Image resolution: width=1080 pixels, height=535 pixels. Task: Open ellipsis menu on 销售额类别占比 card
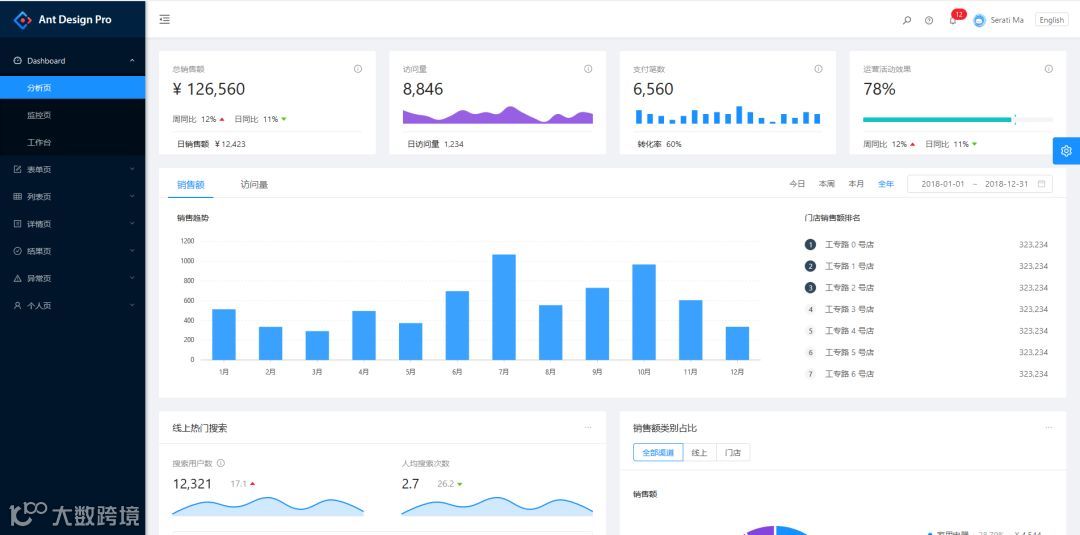coord(1049,428)
